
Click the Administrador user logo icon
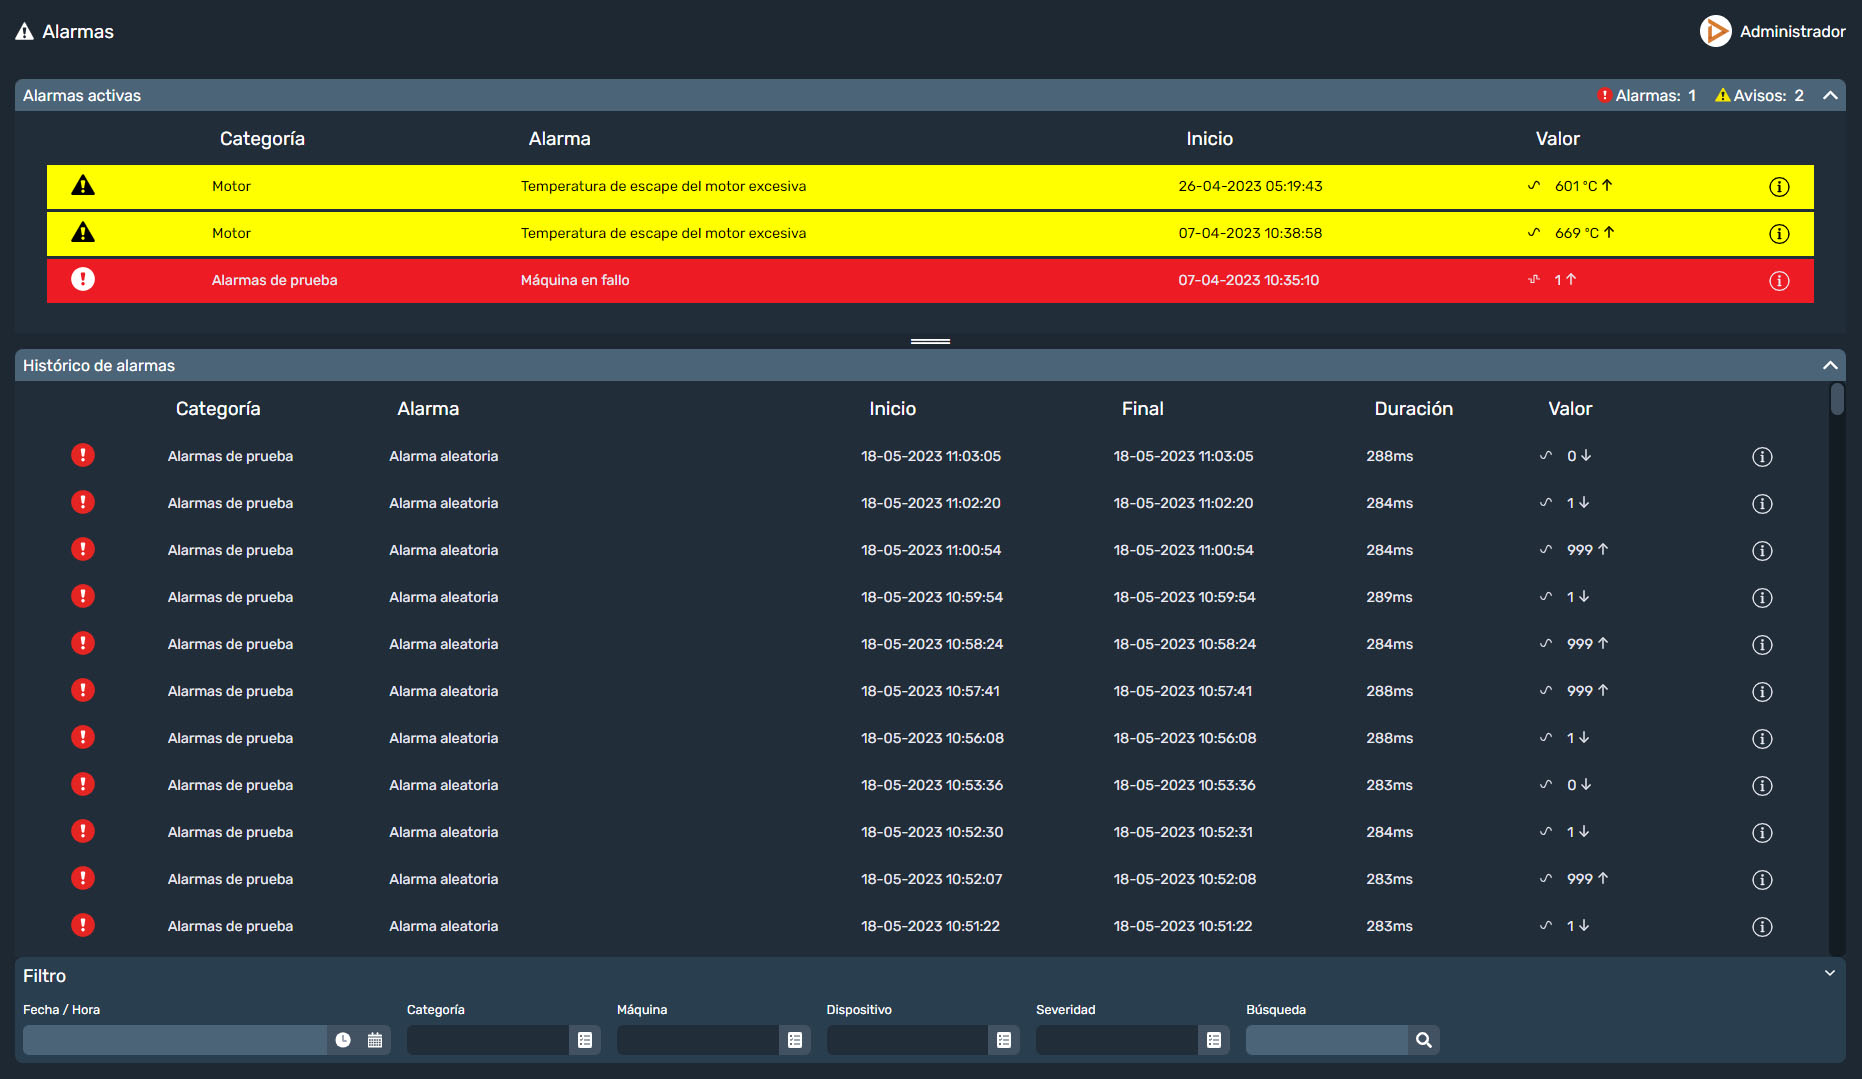pos(1716,31)
